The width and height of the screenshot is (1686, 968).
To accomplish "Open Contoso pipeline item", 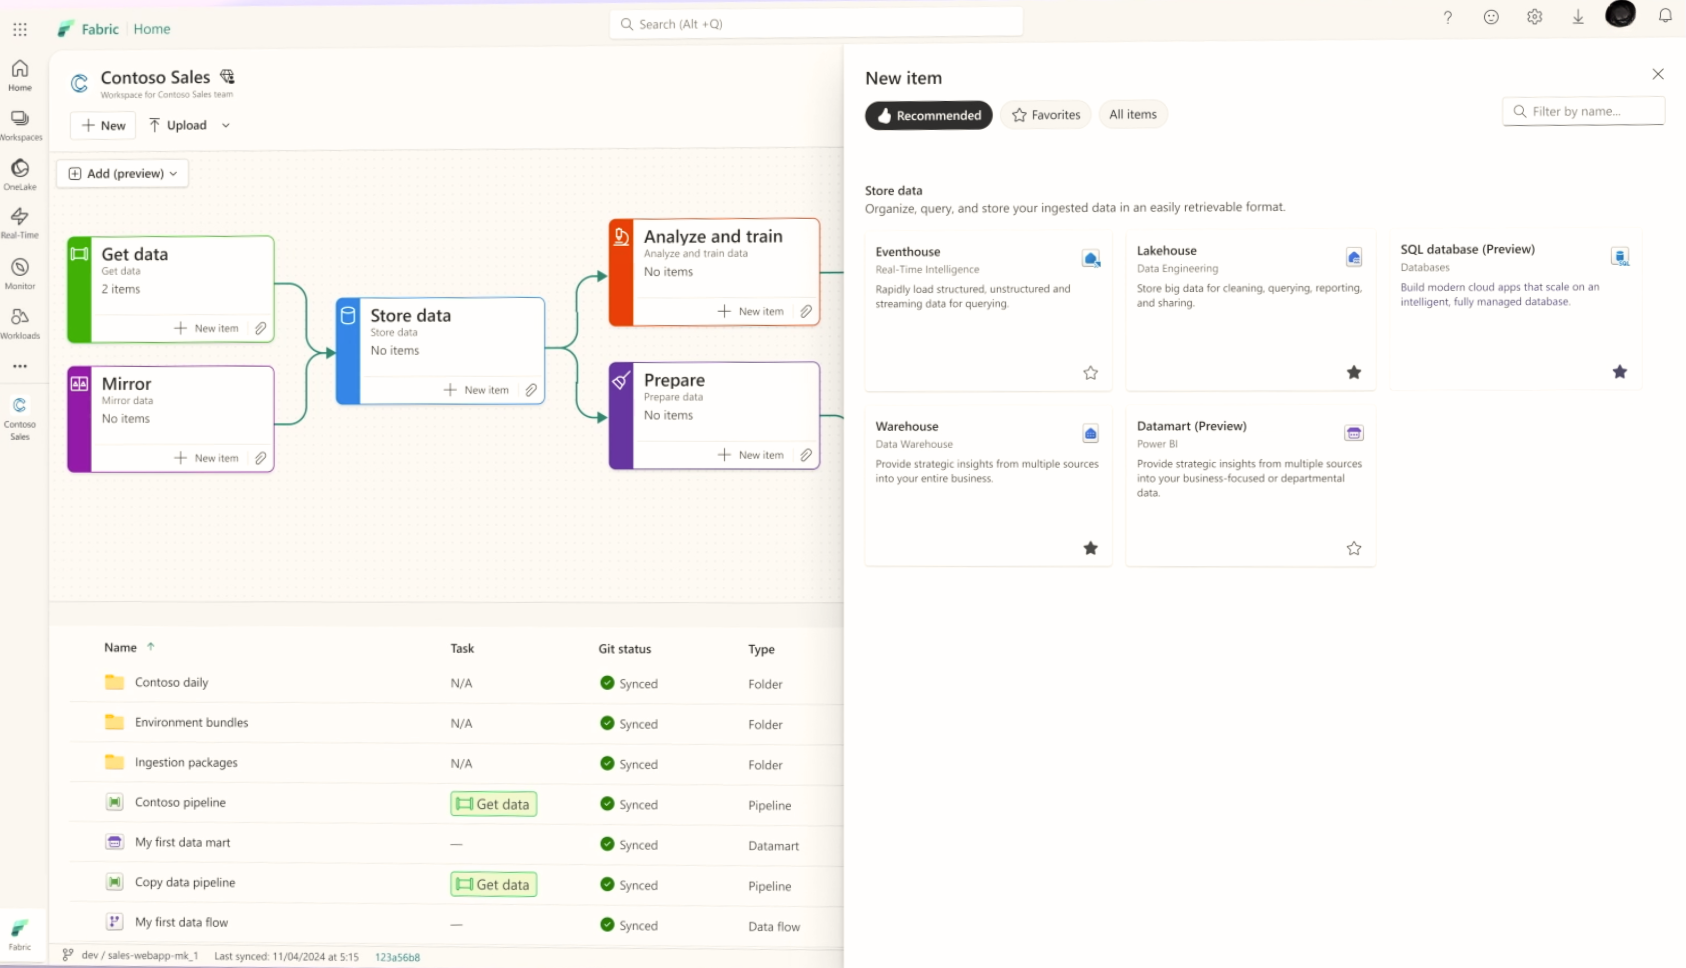I will click(180, 802).
